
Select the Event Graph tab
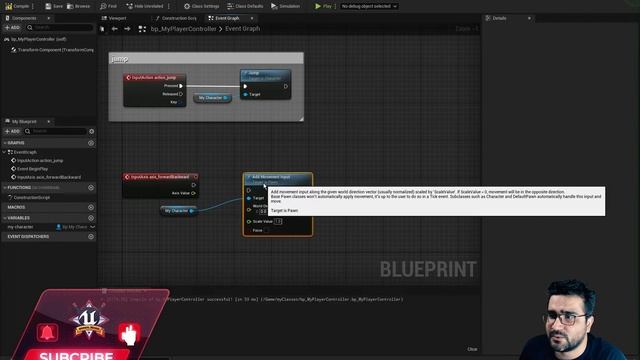point(227,18)
